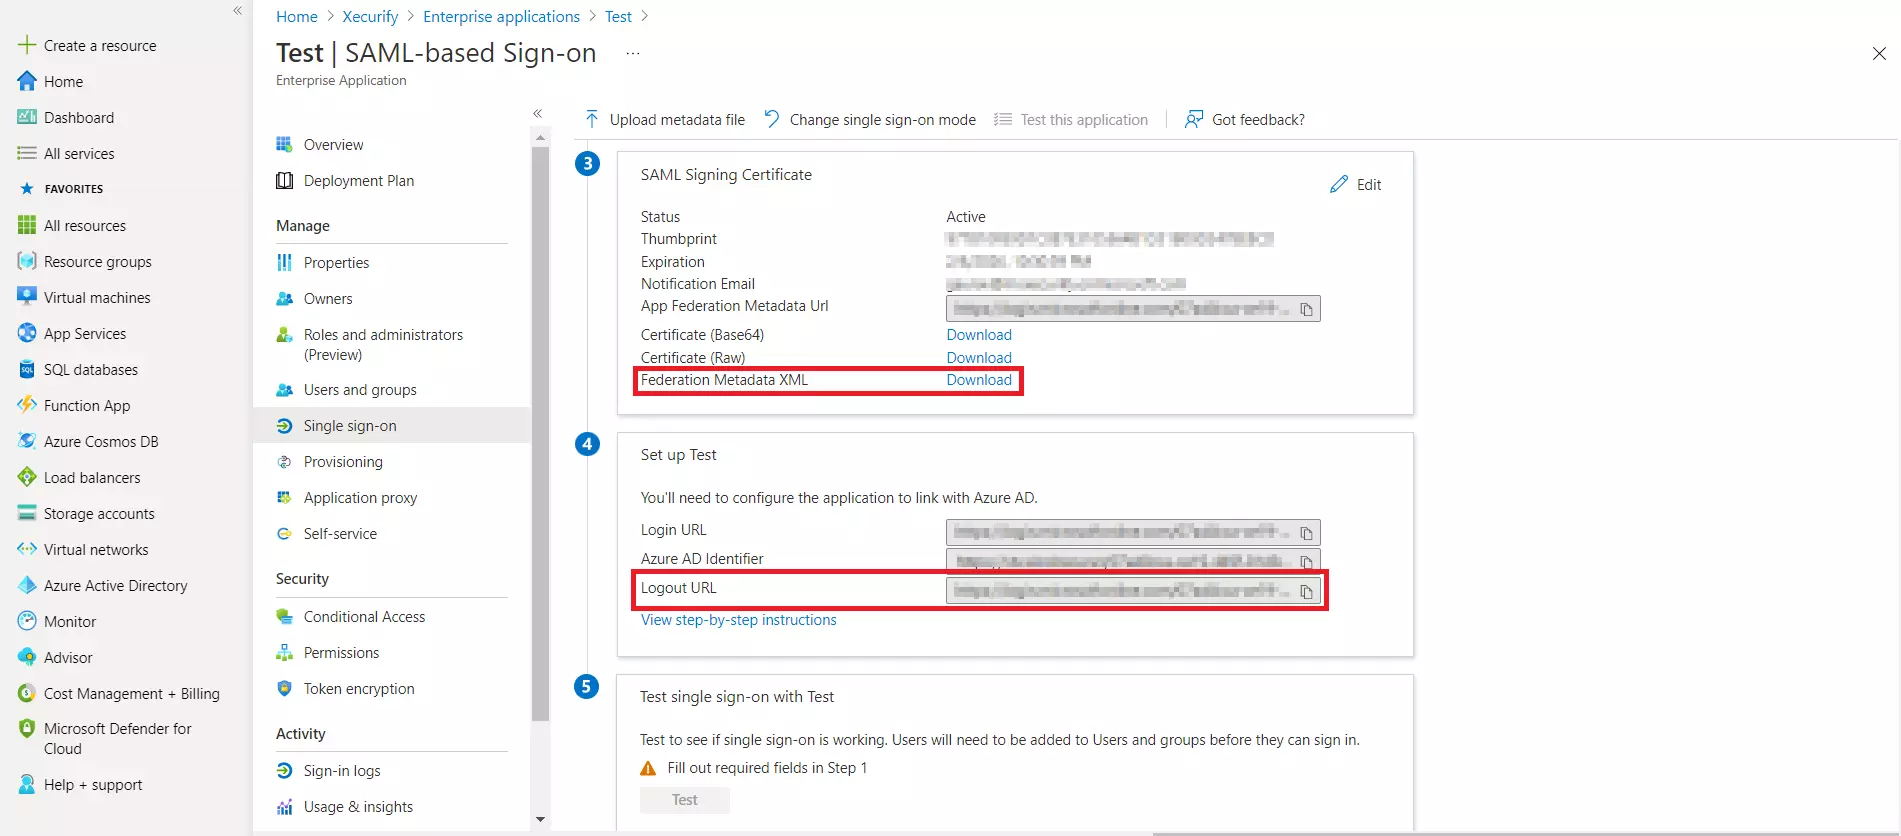1901x836 pixels.
Task: Open Virtual networks icon
Action: (x=27, y=549)
